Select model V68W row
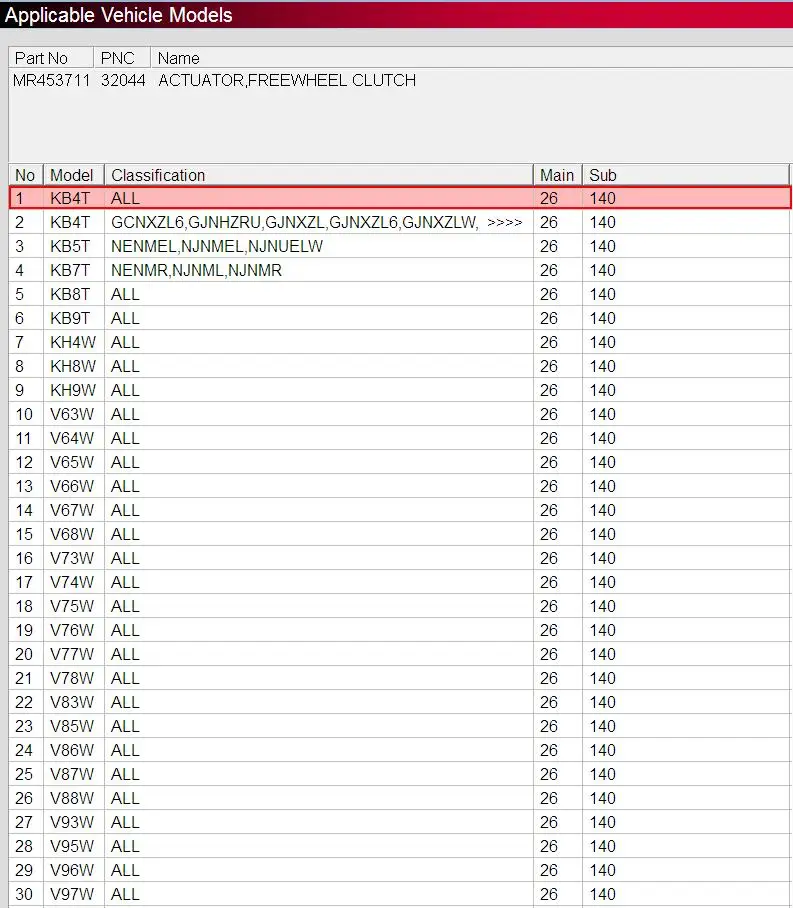The height and width of the screenshot is (908, 793). (x=400, y=534)
